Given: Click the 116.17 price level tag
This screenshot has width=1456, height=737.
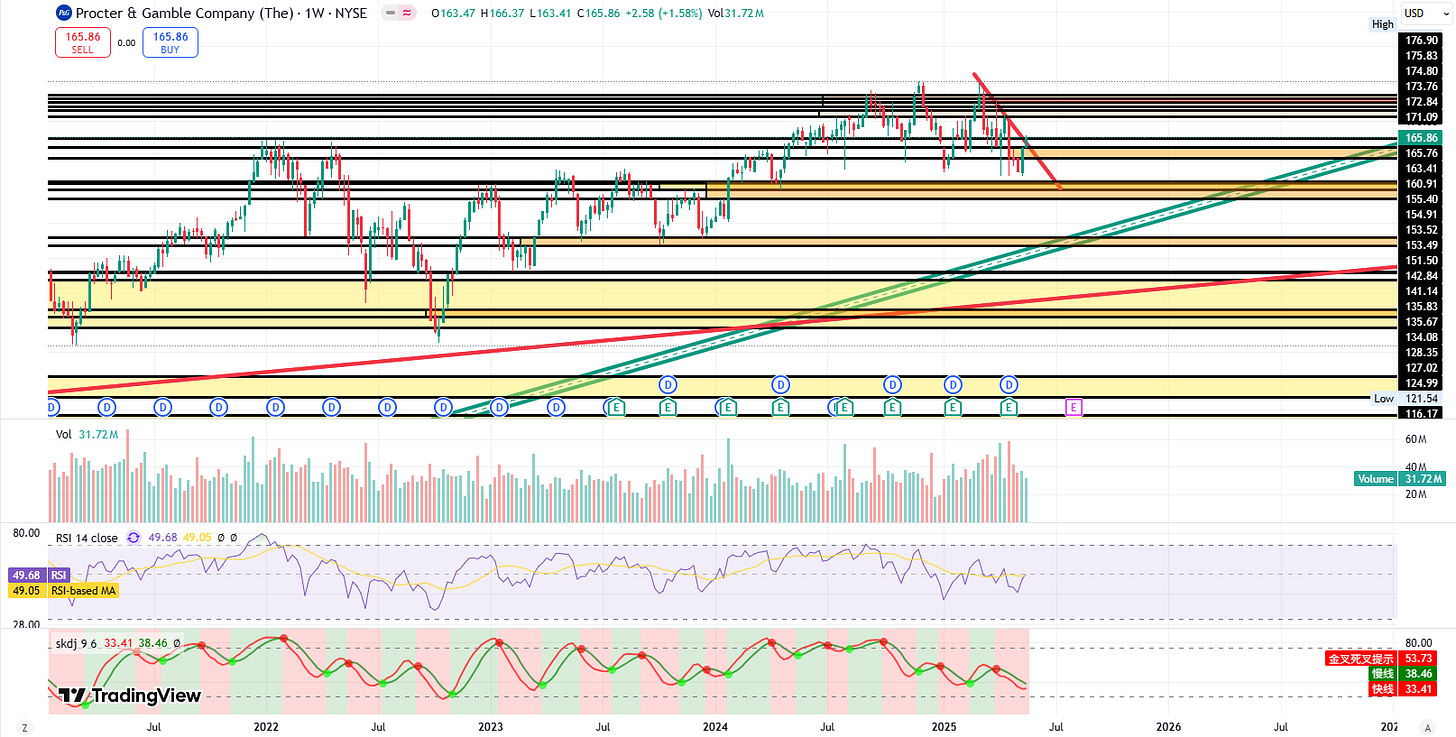Looking at the screenshot, I should point(1421,413).
